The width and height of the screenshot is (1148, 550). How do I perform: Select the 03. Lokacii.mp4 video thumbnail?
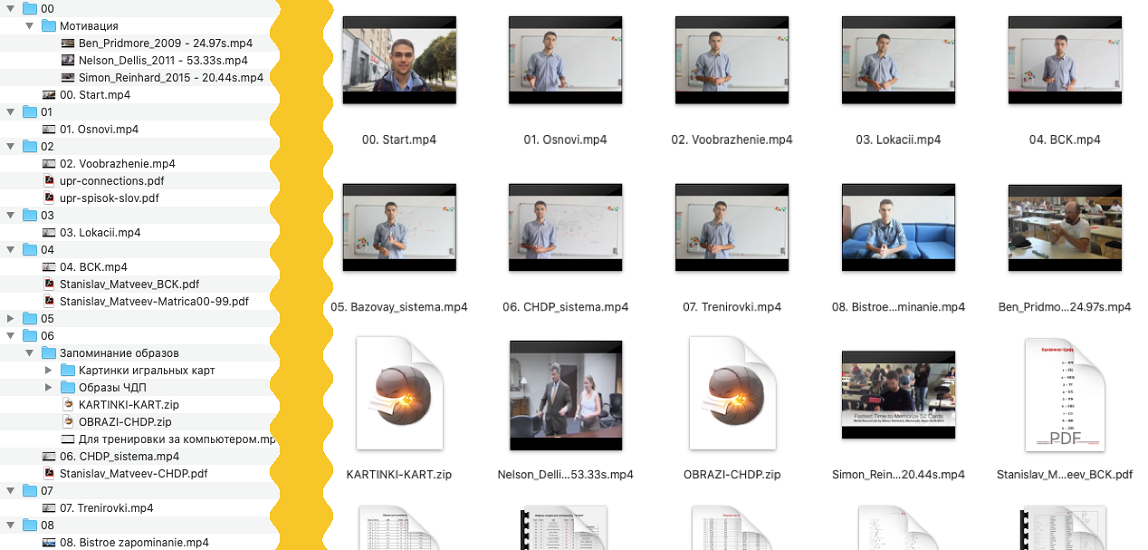tap(898, 60)
